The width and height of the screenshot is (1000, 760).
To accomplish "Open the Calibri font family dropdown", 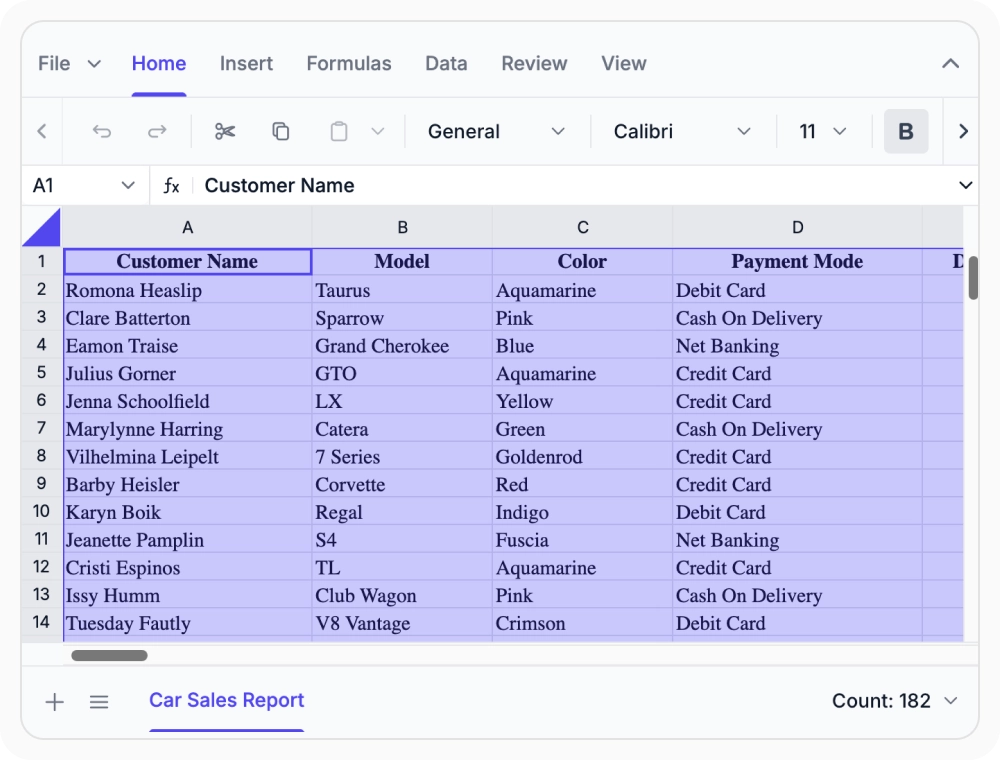I will [682, 131].
